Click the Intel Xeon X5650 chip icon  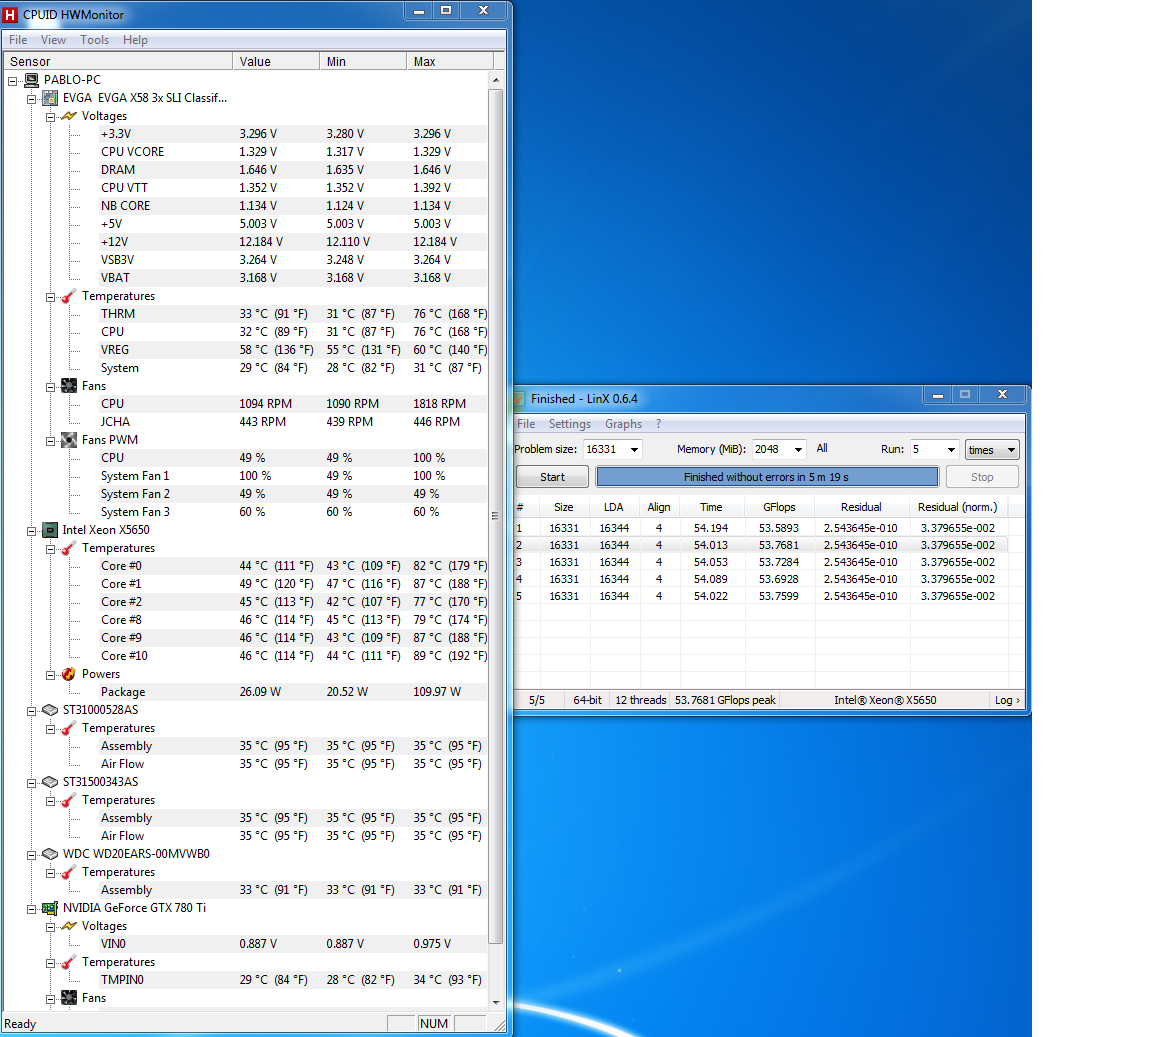[x=50, y=530]
